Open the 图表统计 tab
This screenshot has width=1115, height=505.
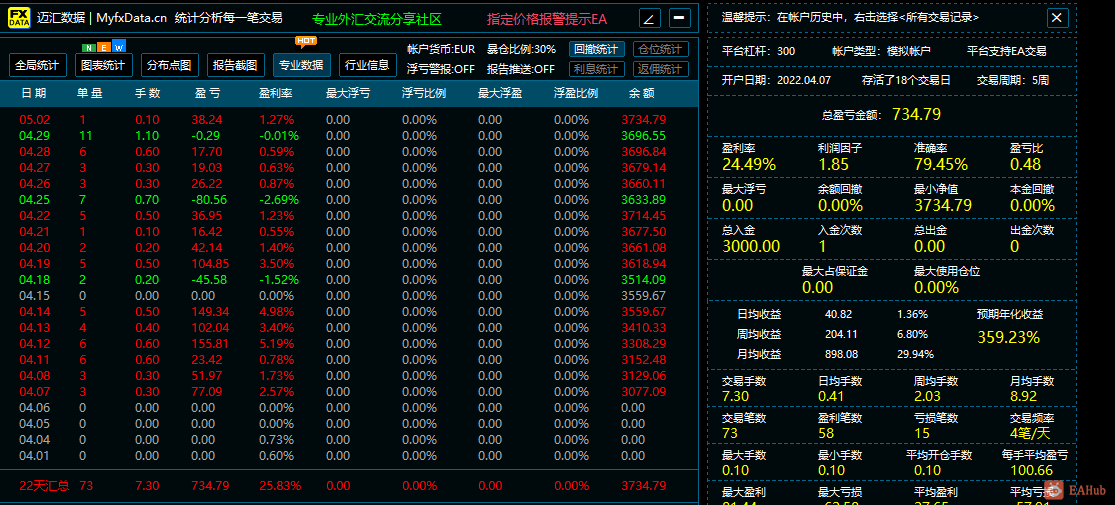104,65
